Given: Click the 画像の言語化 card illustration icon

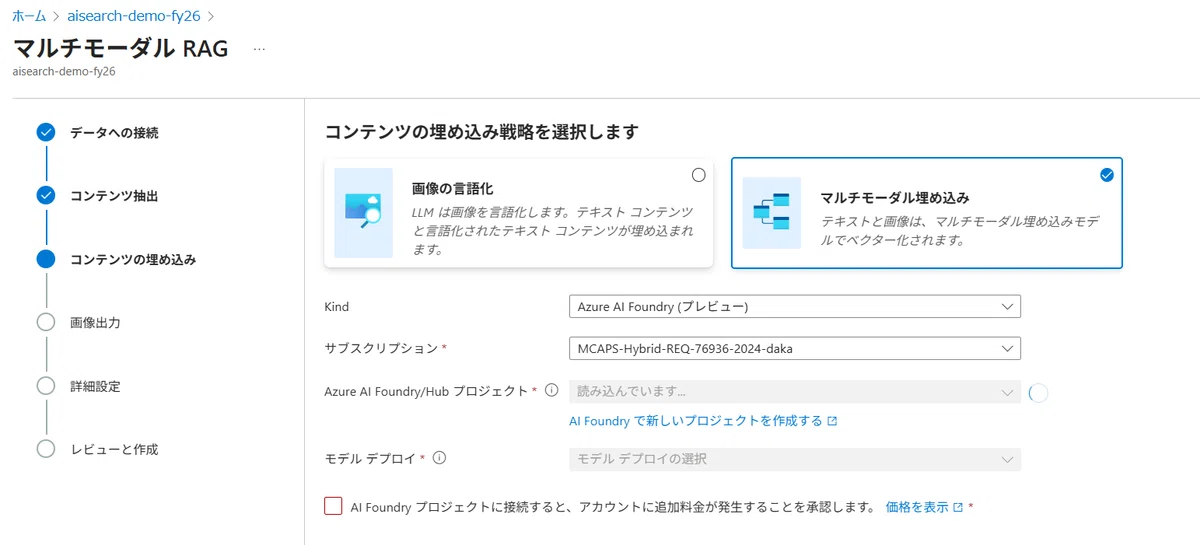Looking at the screenshot, I should [364, 213].
